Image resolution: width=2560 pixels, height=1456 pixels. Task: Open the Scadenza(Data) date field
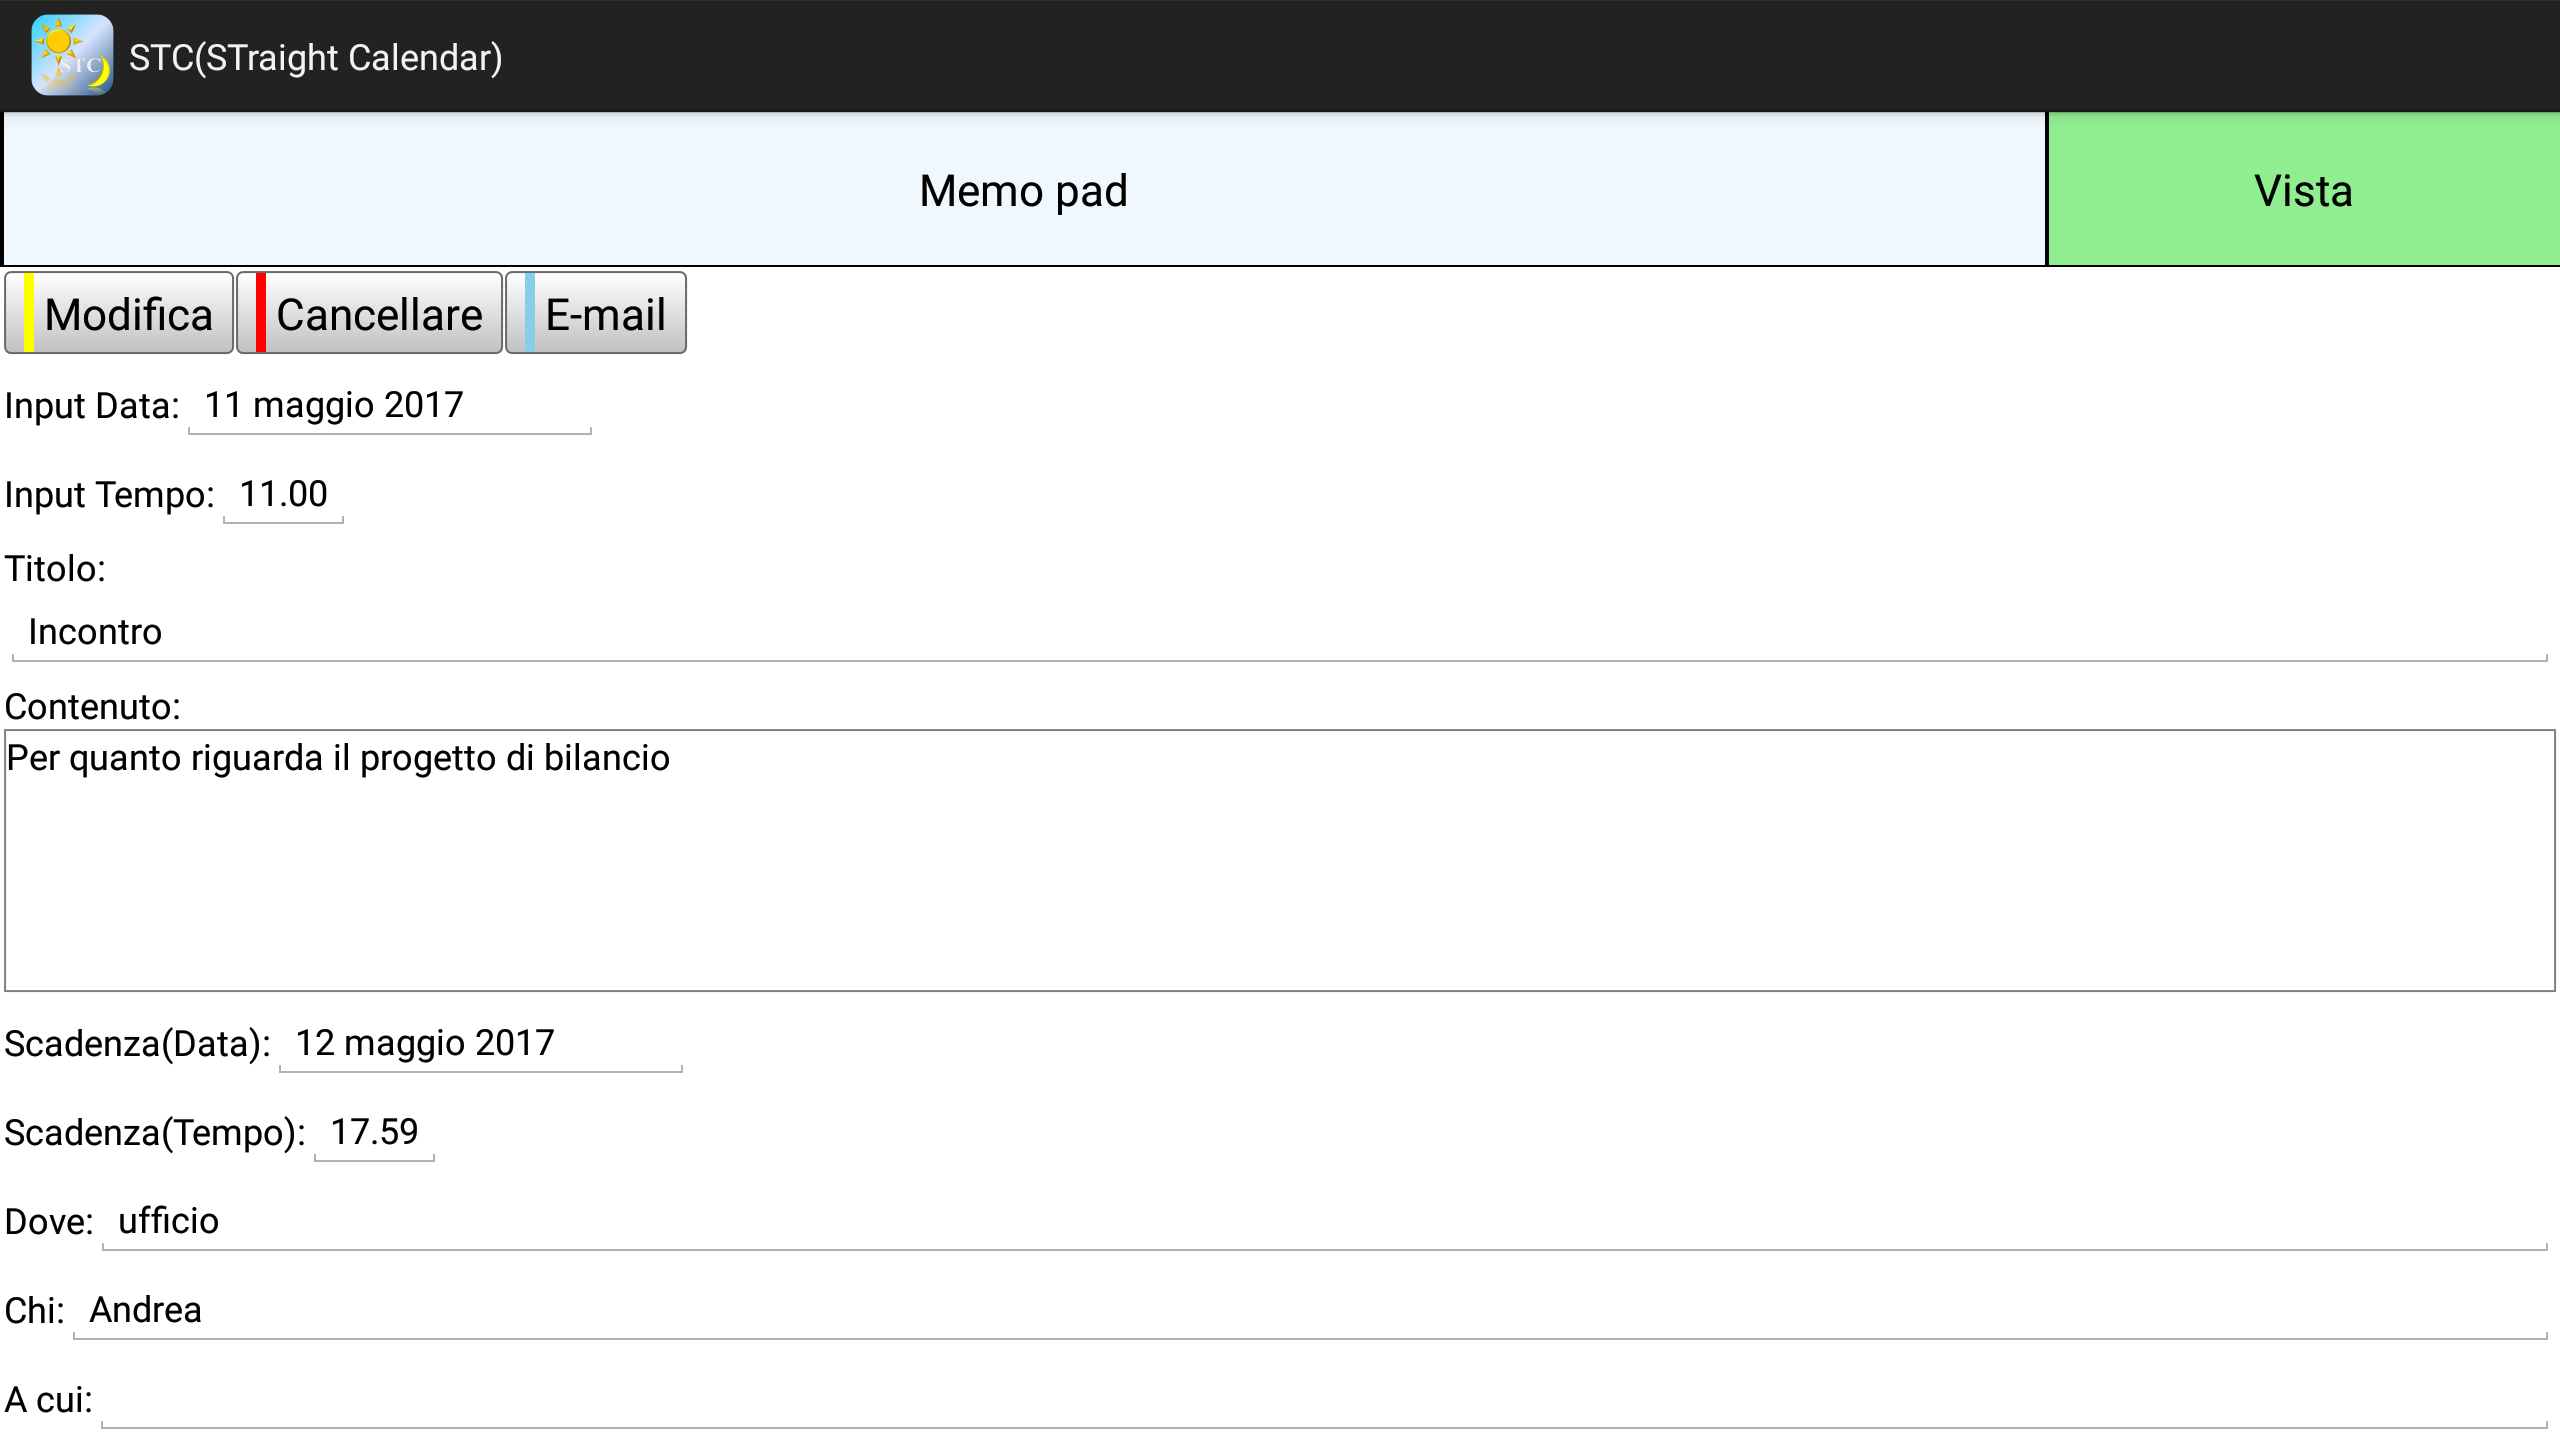coord(480,1044)
